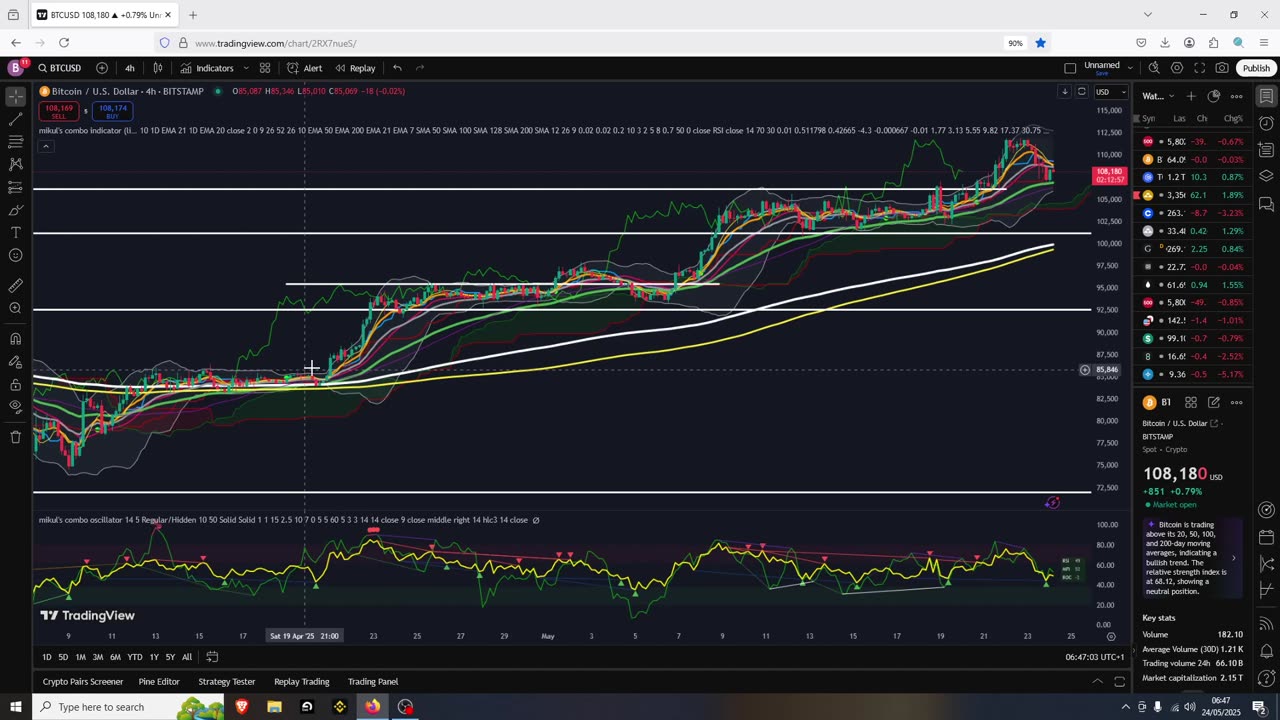1280x720 pixels.
Task: Click the red SELL 108,169 button
Action: [59, 111]
